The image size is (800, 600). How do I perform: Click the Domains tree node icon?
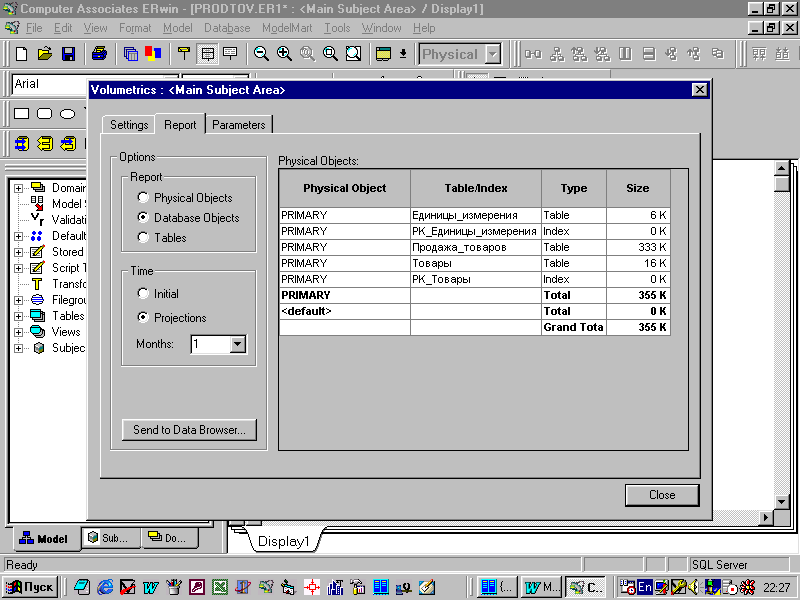coord(38,187)
